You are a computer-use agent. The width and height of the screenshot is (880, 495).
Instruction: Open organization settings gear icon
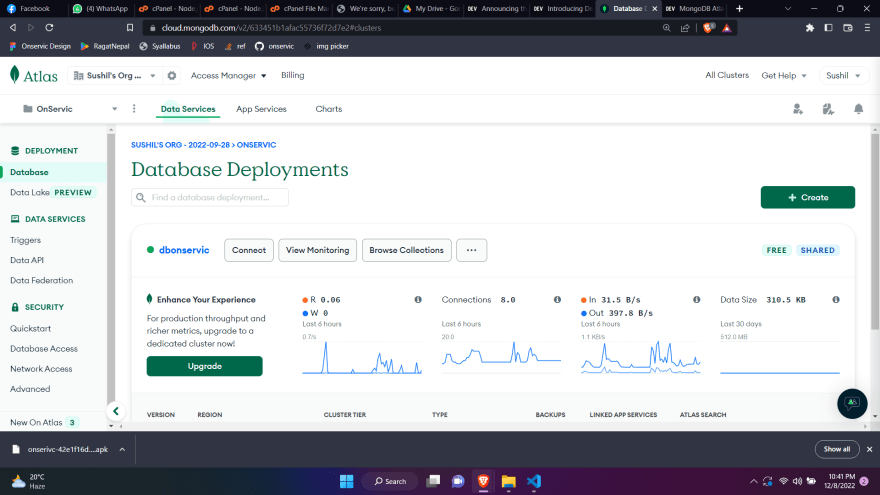[x=172, y=76]
